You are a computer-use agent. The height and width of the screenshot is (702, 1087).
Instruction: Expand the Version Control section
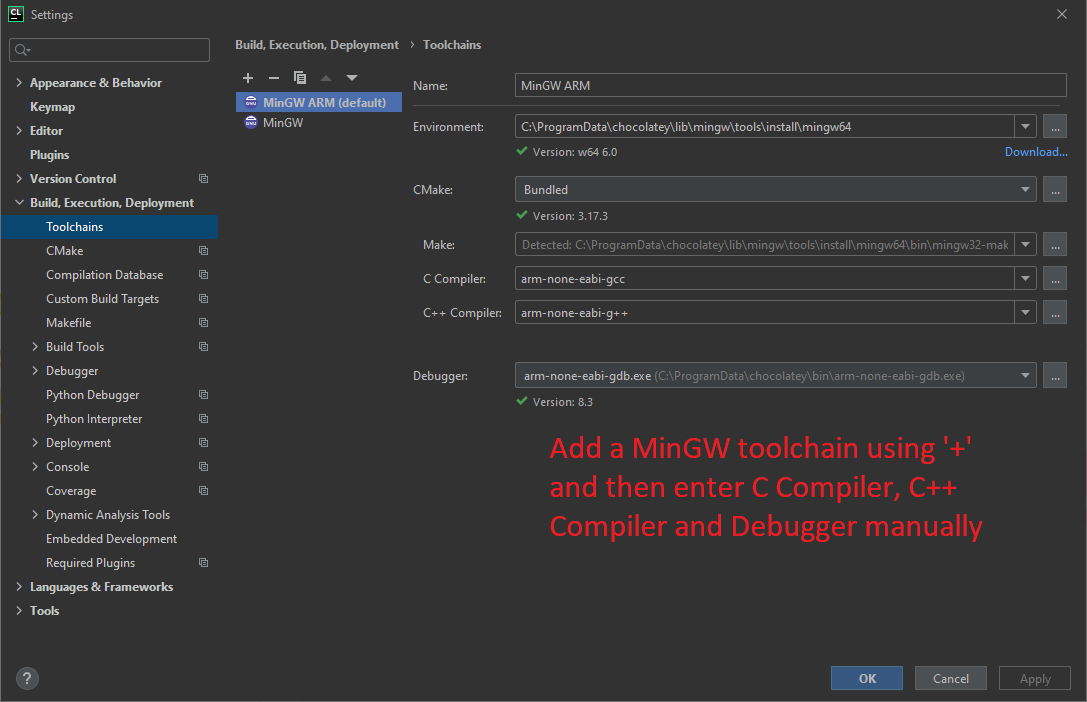tap(19, 179)
